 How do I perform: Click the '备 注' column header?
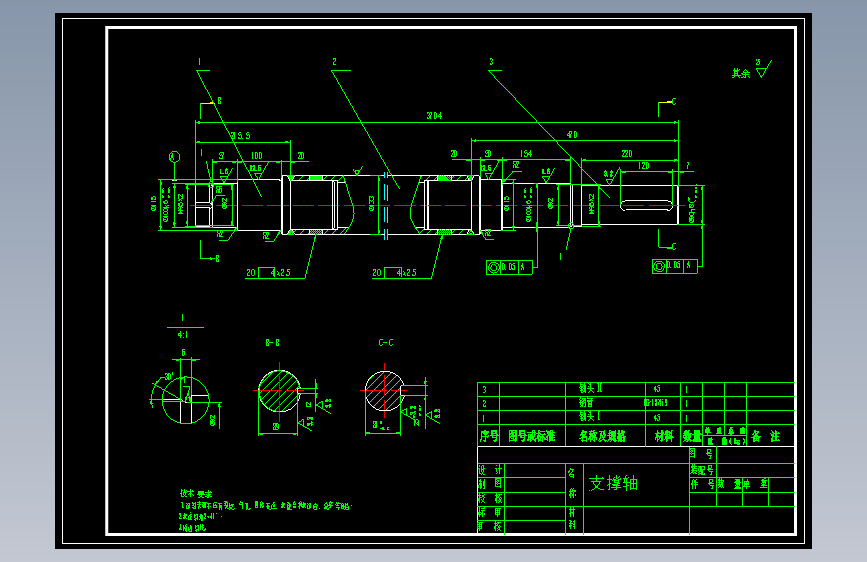(766, 436)
